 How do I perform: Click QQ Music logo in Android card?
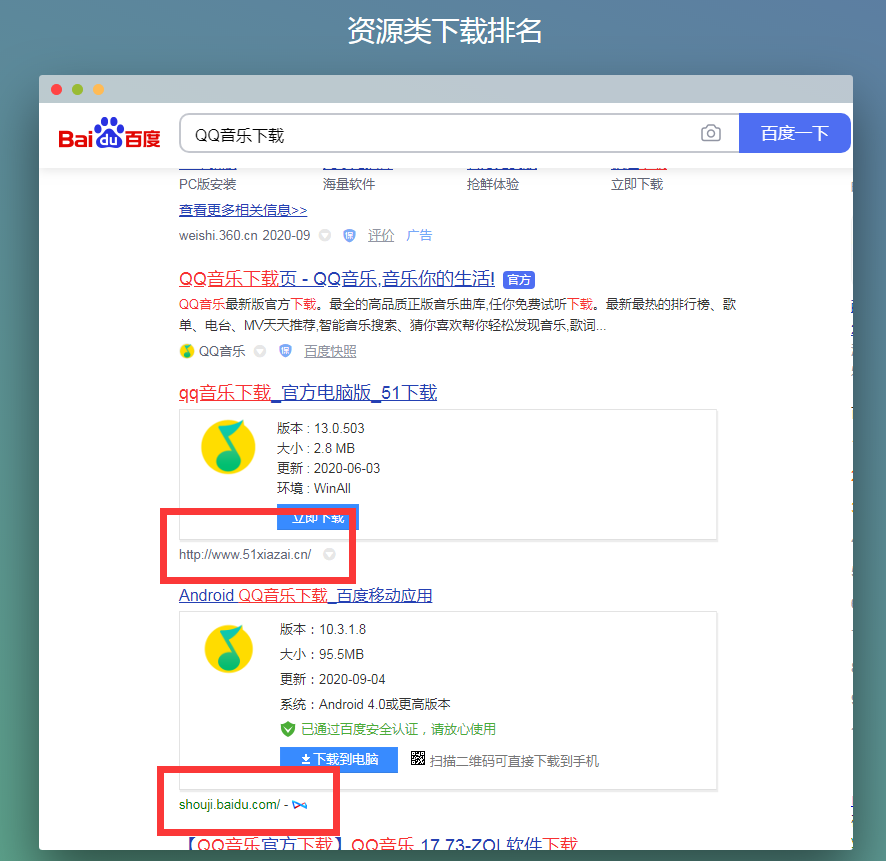click(x=229, y=649)
